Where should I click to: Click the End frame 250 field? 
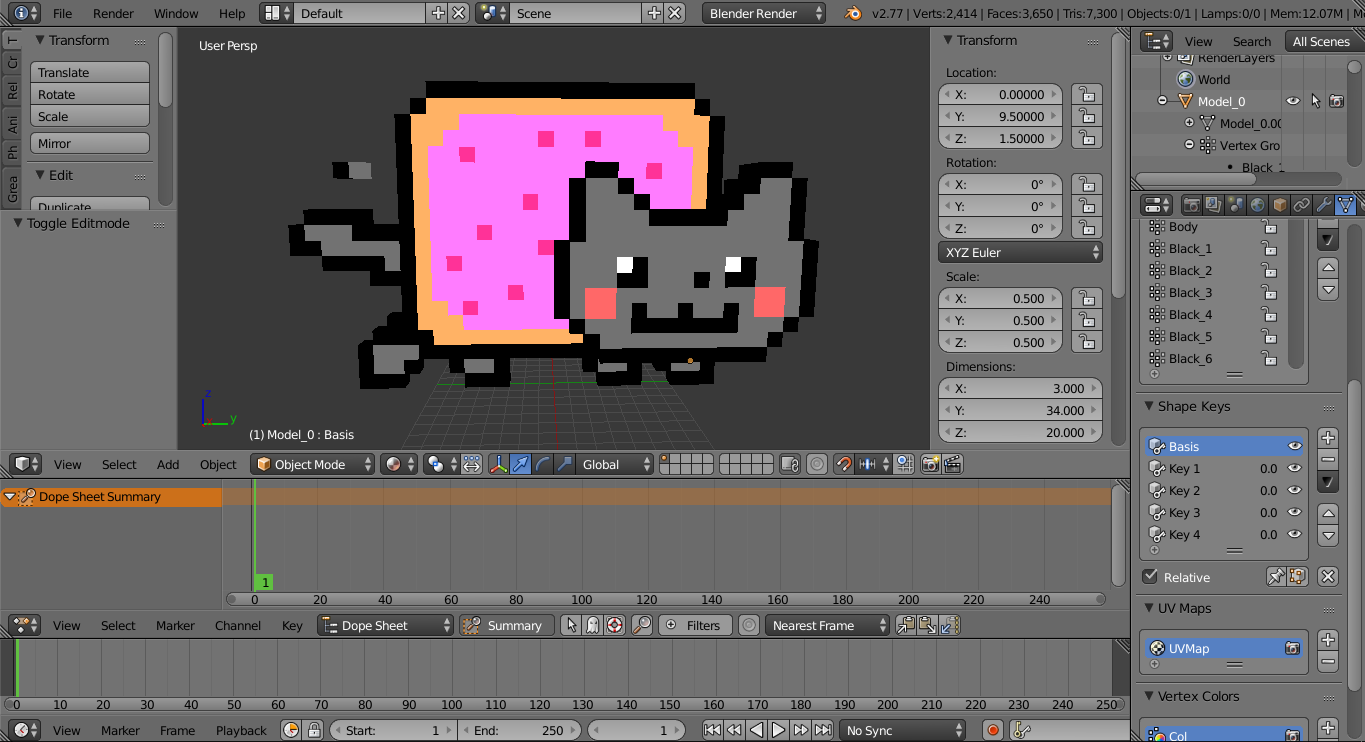519,730
